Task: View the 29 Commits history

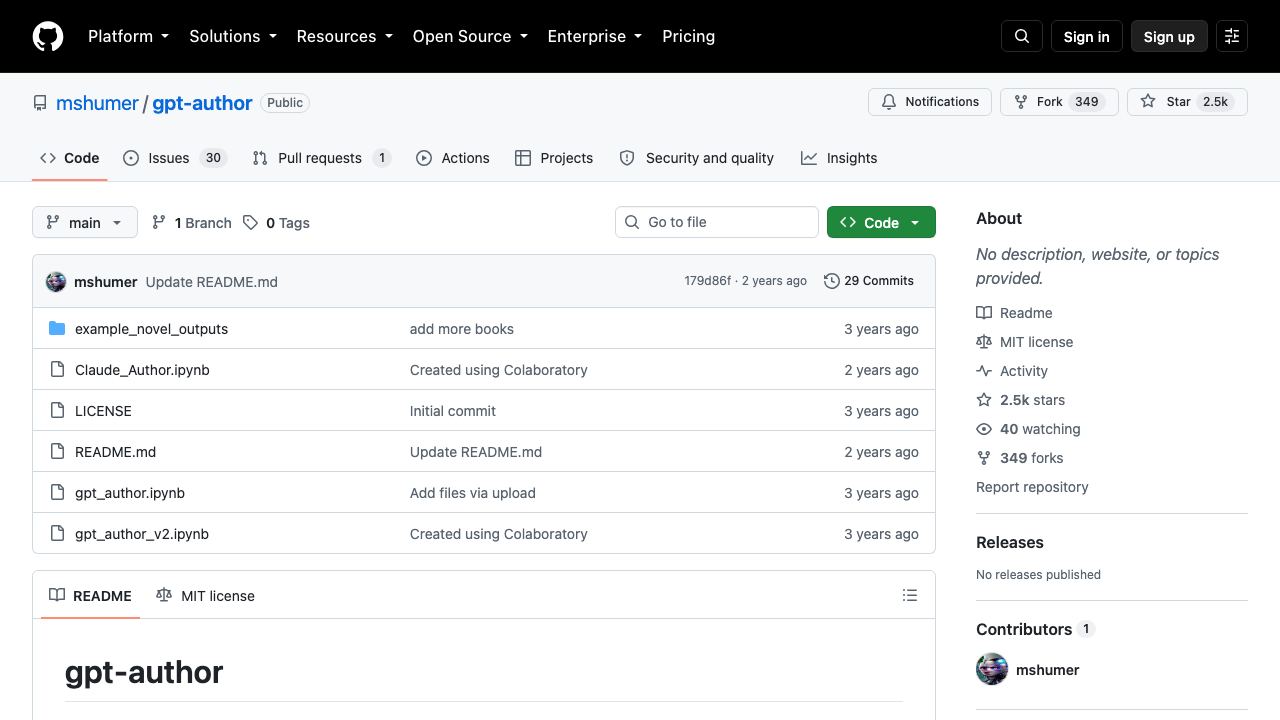Action: click(x=869, y=281)
